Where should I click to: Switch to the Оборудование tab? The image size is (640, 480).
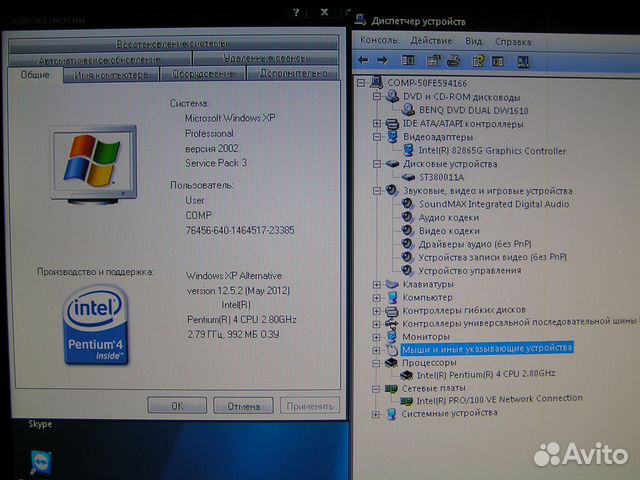coord(202,74)
